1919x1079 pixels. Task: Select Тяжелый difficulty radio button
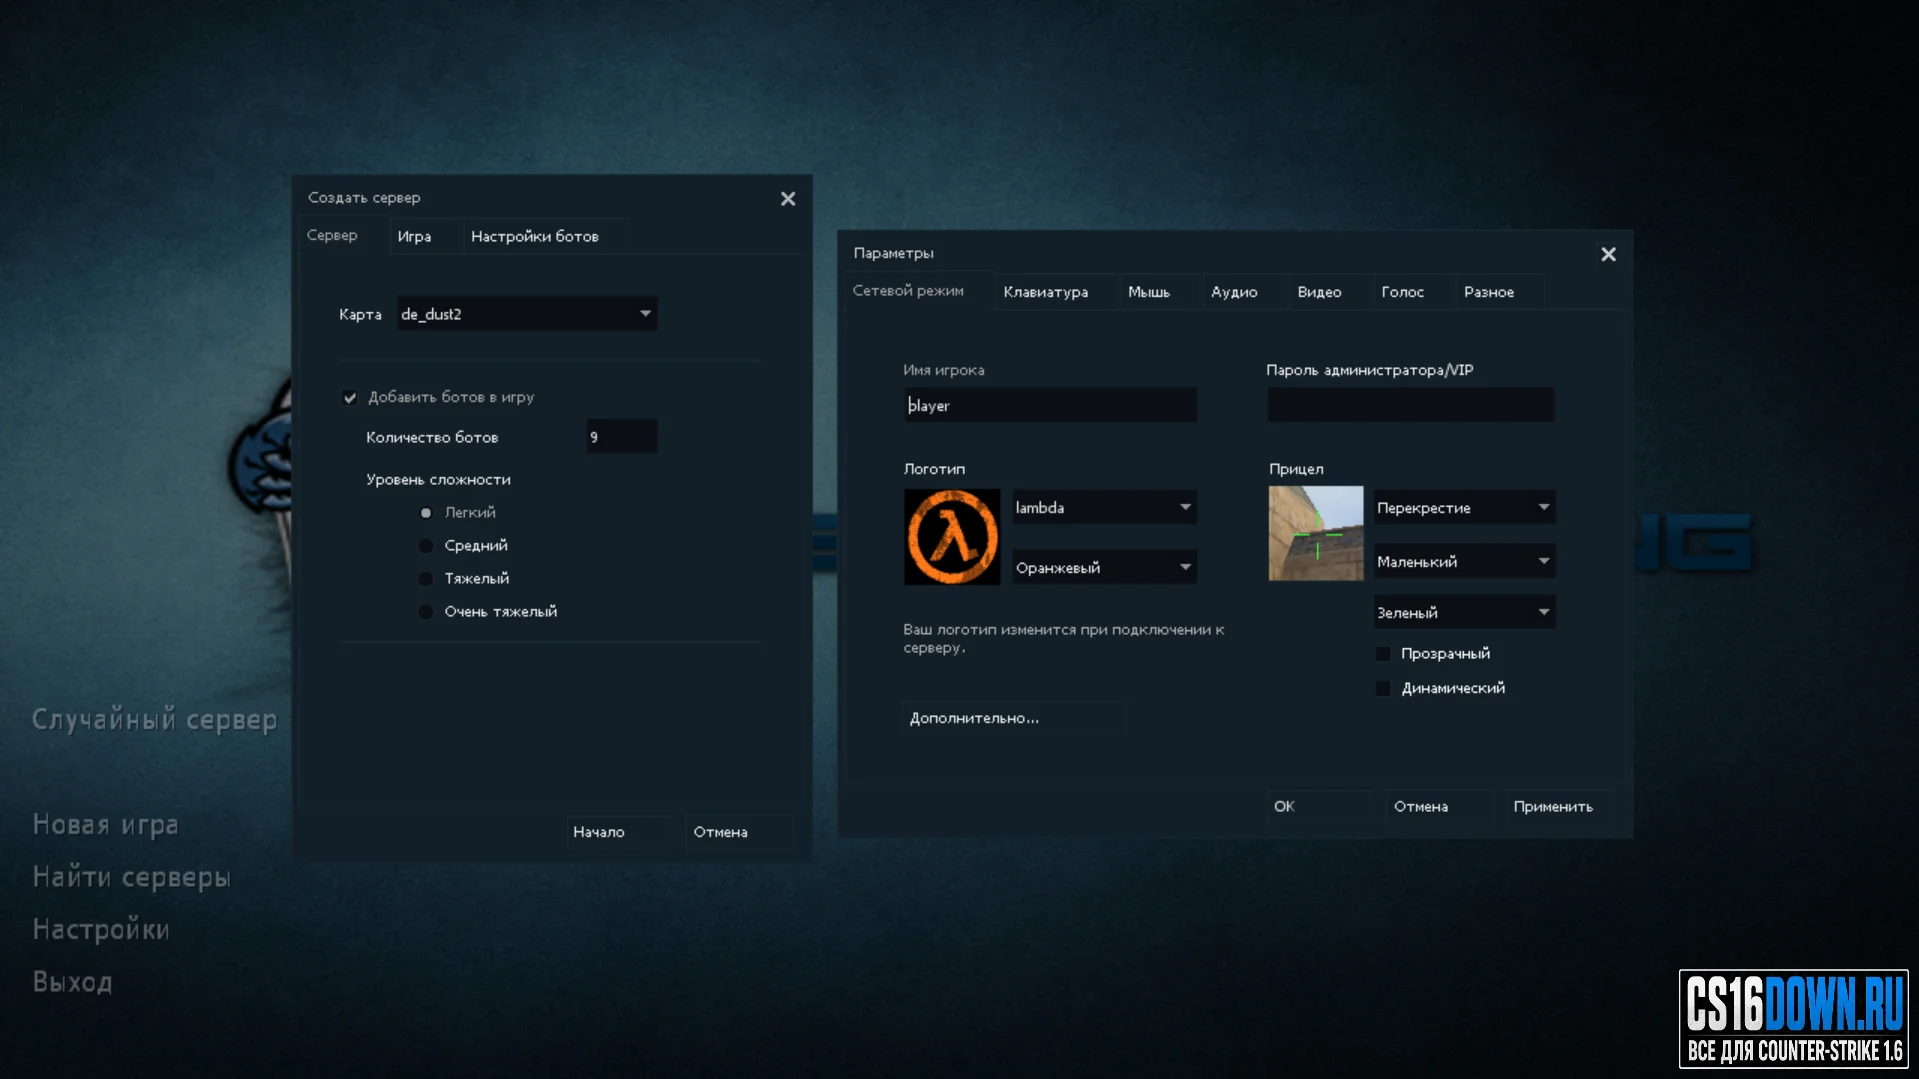[426, 579]
